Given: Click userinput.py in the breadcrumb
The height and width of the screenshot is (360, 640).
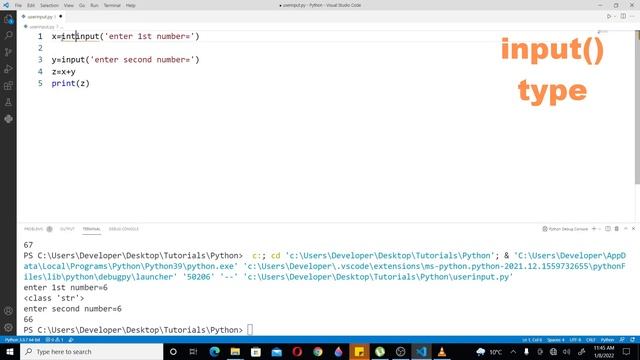Looking at the screenshot, I should (42, 27).
